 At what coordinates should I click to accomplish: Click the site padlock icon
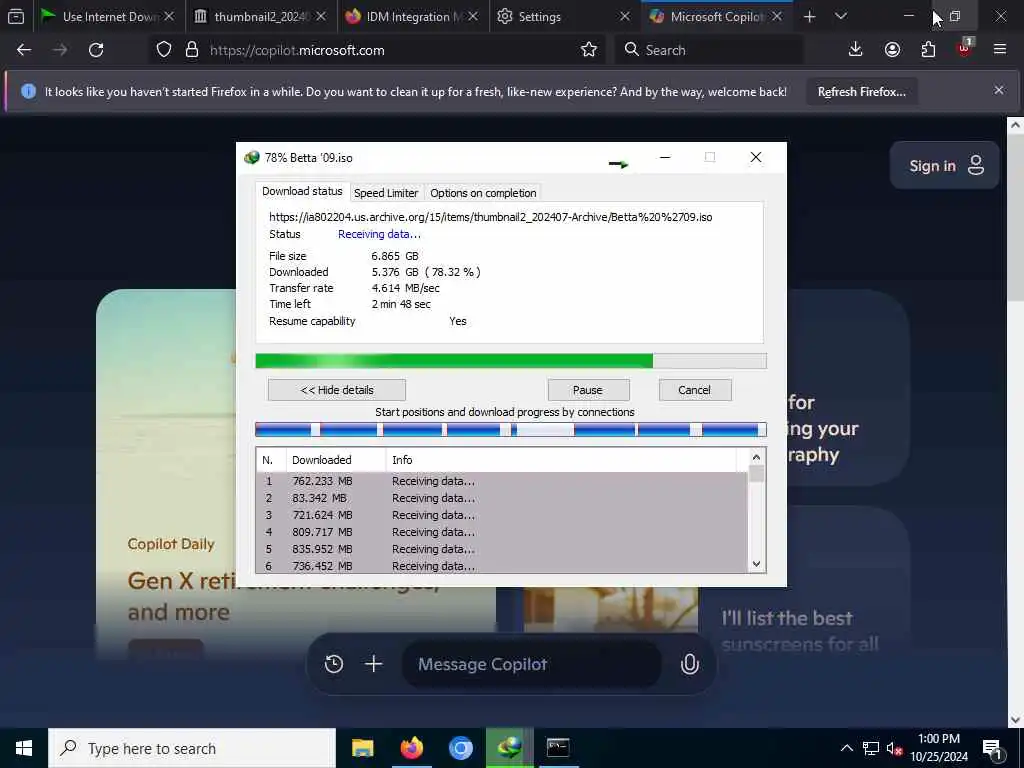tap(191, 50)
